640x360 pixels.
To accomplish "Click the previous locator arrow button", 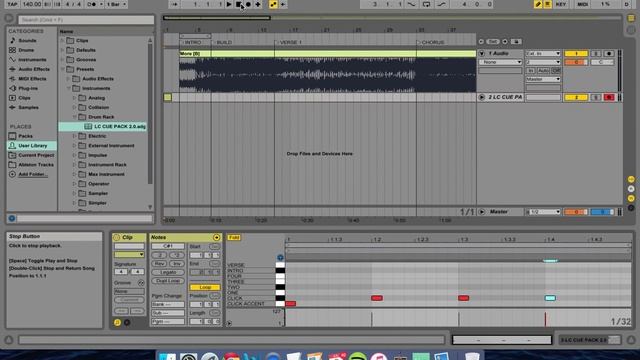I will tap(481, 42).
